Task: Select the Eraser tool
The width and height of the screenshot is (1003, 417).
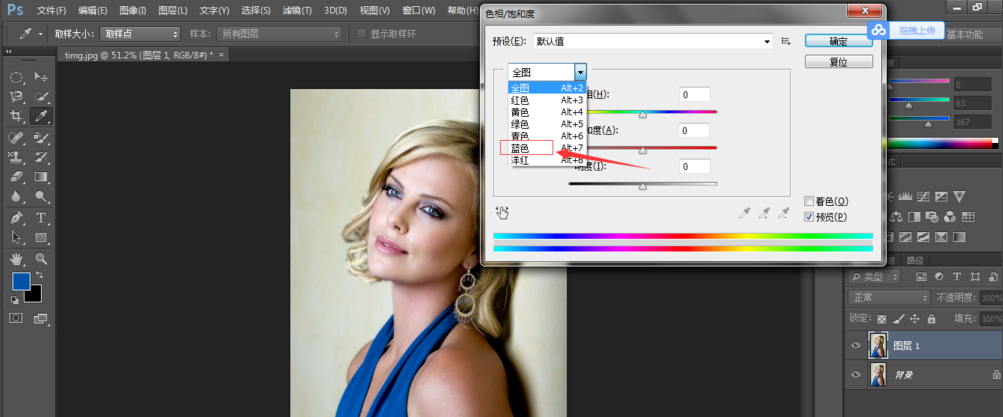Action: (x=16, y=177)
